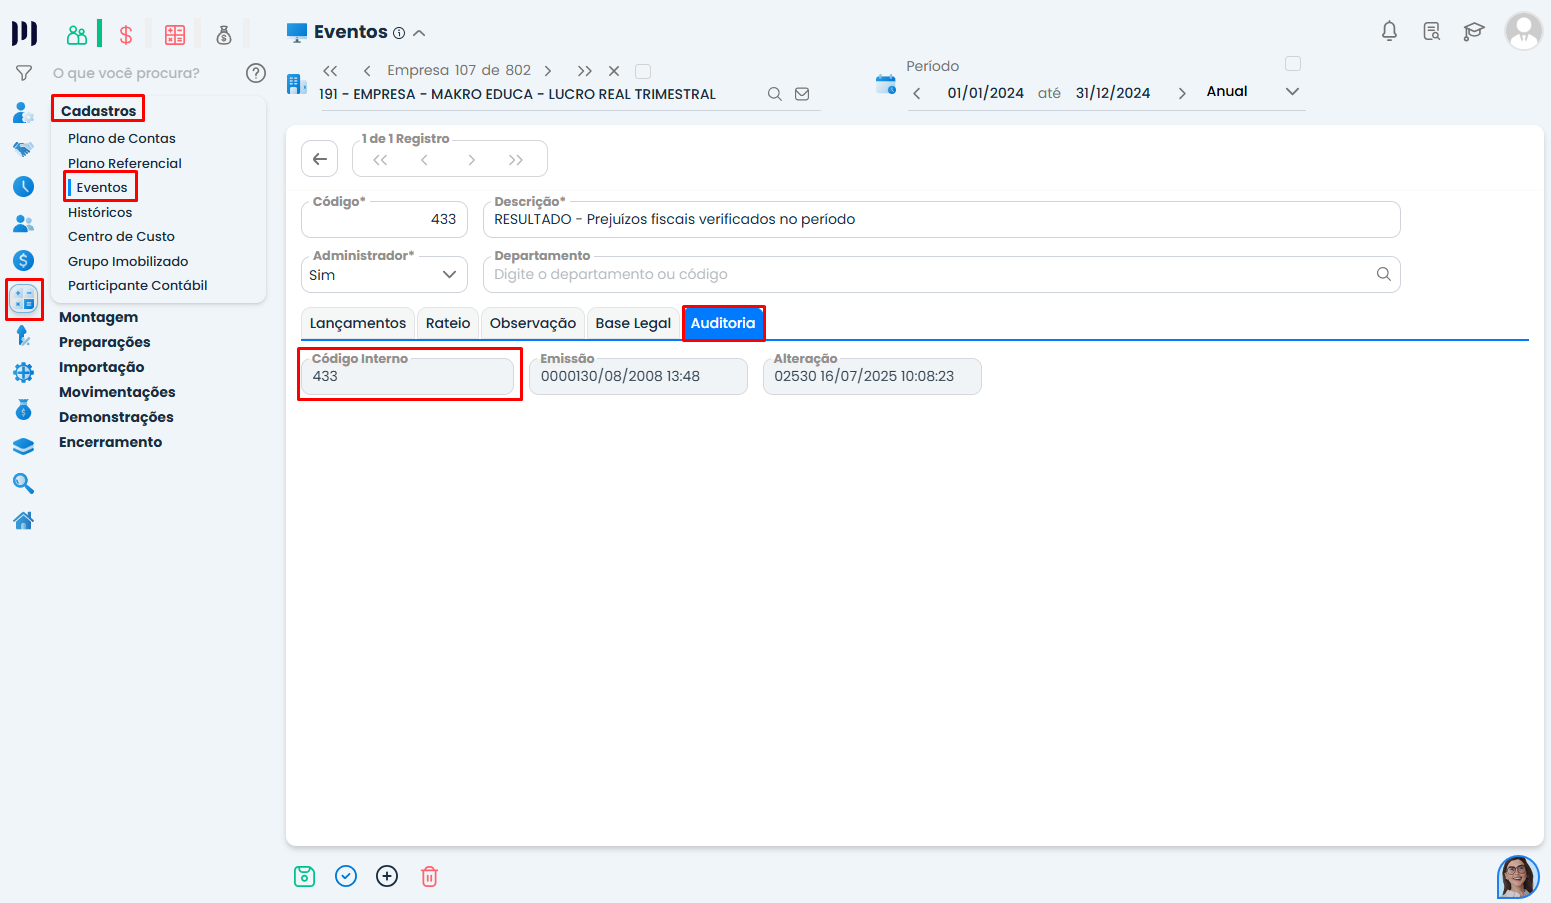The height and width of the screenshot is (903, 1551).
Task: Open Plano de Contas menu item
Action: coord(122,139)
